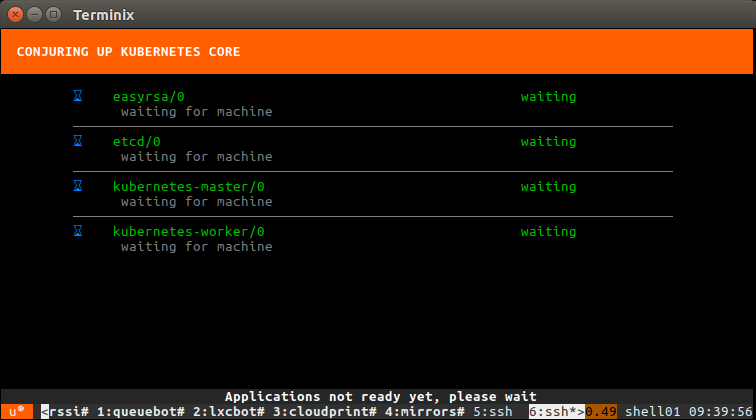This screenshot has height=420, width=756.
Task: Click the 09:39:56 clock in status bar
Action: [x=720, y=412]
